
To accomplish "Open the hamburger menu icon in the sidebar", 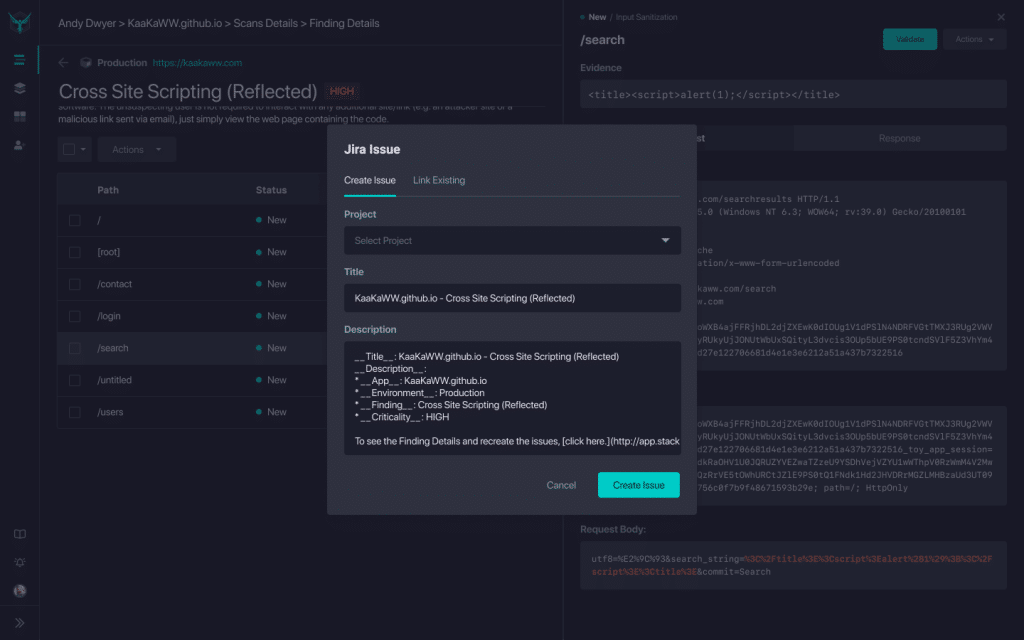I will click(19, 60).
